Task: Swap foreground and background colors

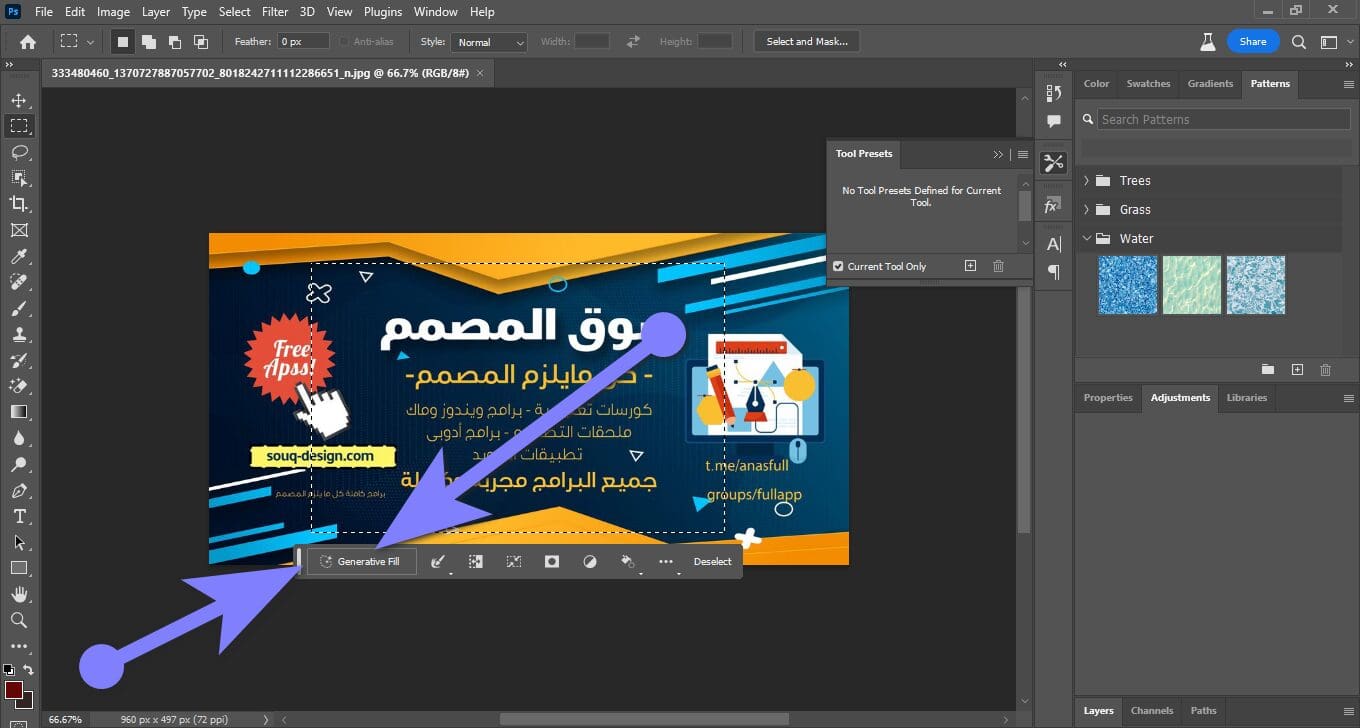Action: click(29, 670)
